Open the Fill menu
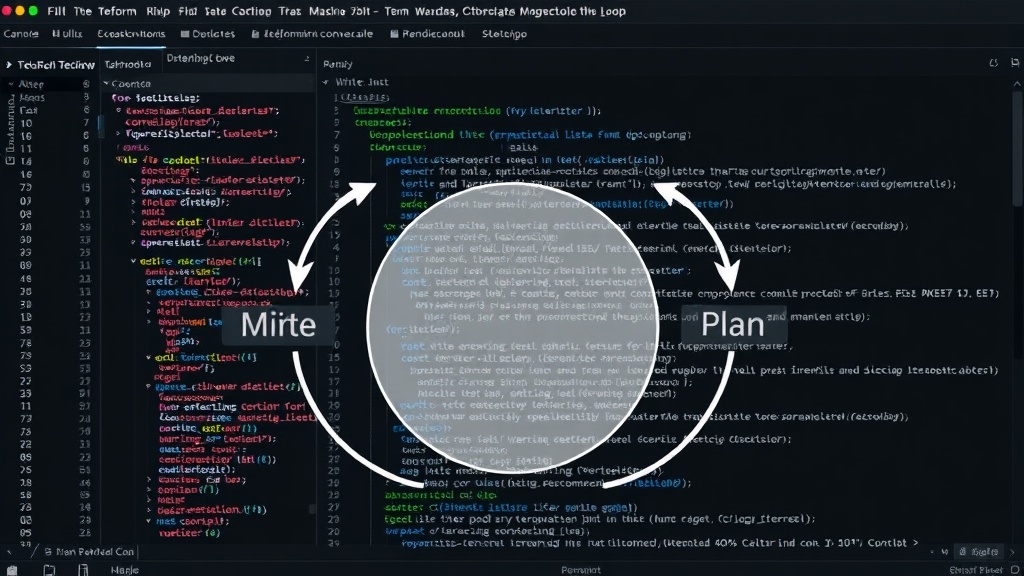Screen dimensions: 1024x576 coord(56,11)
